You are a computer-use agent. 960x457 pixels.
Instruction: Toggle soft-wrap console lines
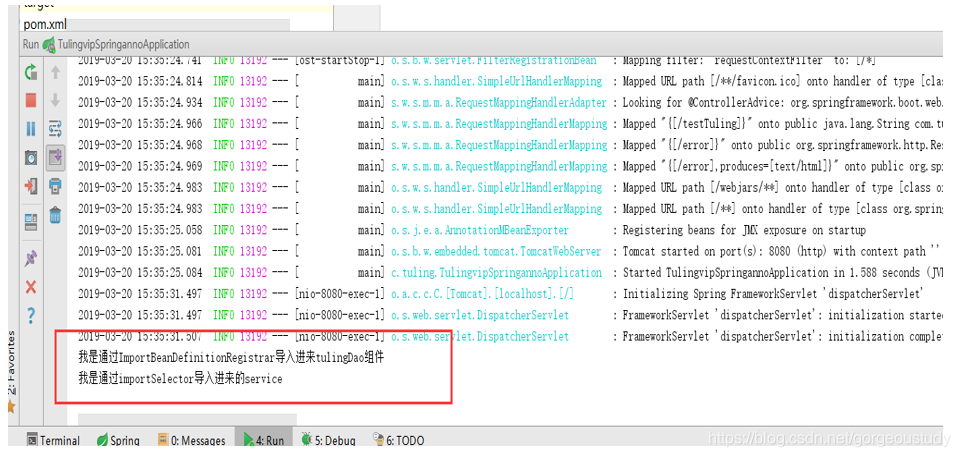(x=55, y=129)
